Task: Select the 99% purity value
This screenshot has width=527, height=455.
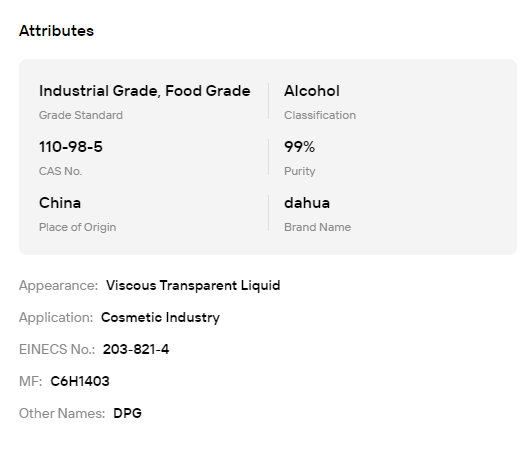Action: click(x=299, y=147)
